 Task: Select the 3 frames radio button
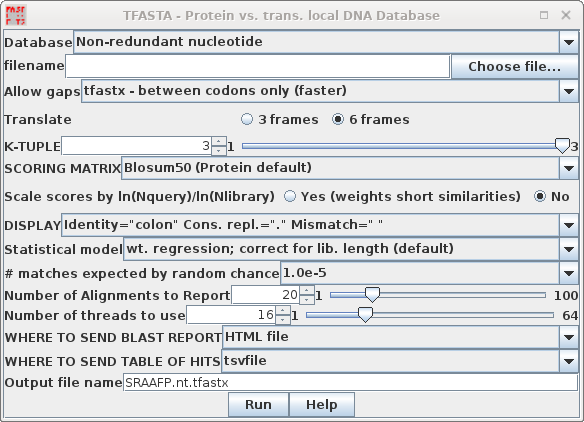(x=247, y=120)
